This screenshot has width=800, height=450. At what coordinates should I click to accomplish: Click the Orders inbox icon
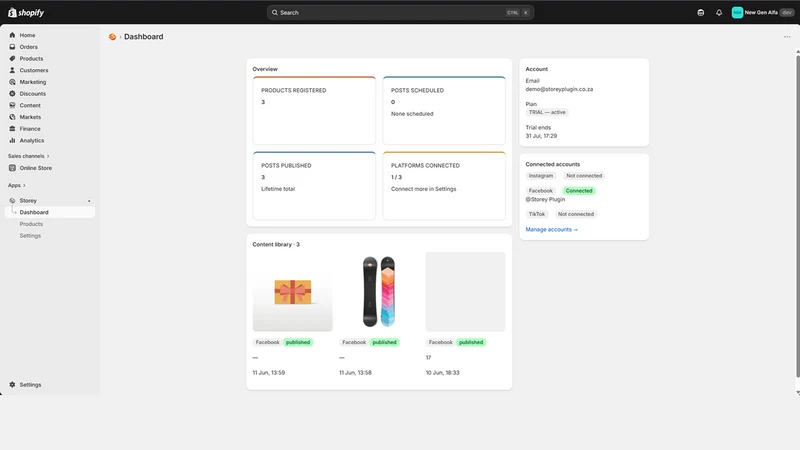(12, 47)
